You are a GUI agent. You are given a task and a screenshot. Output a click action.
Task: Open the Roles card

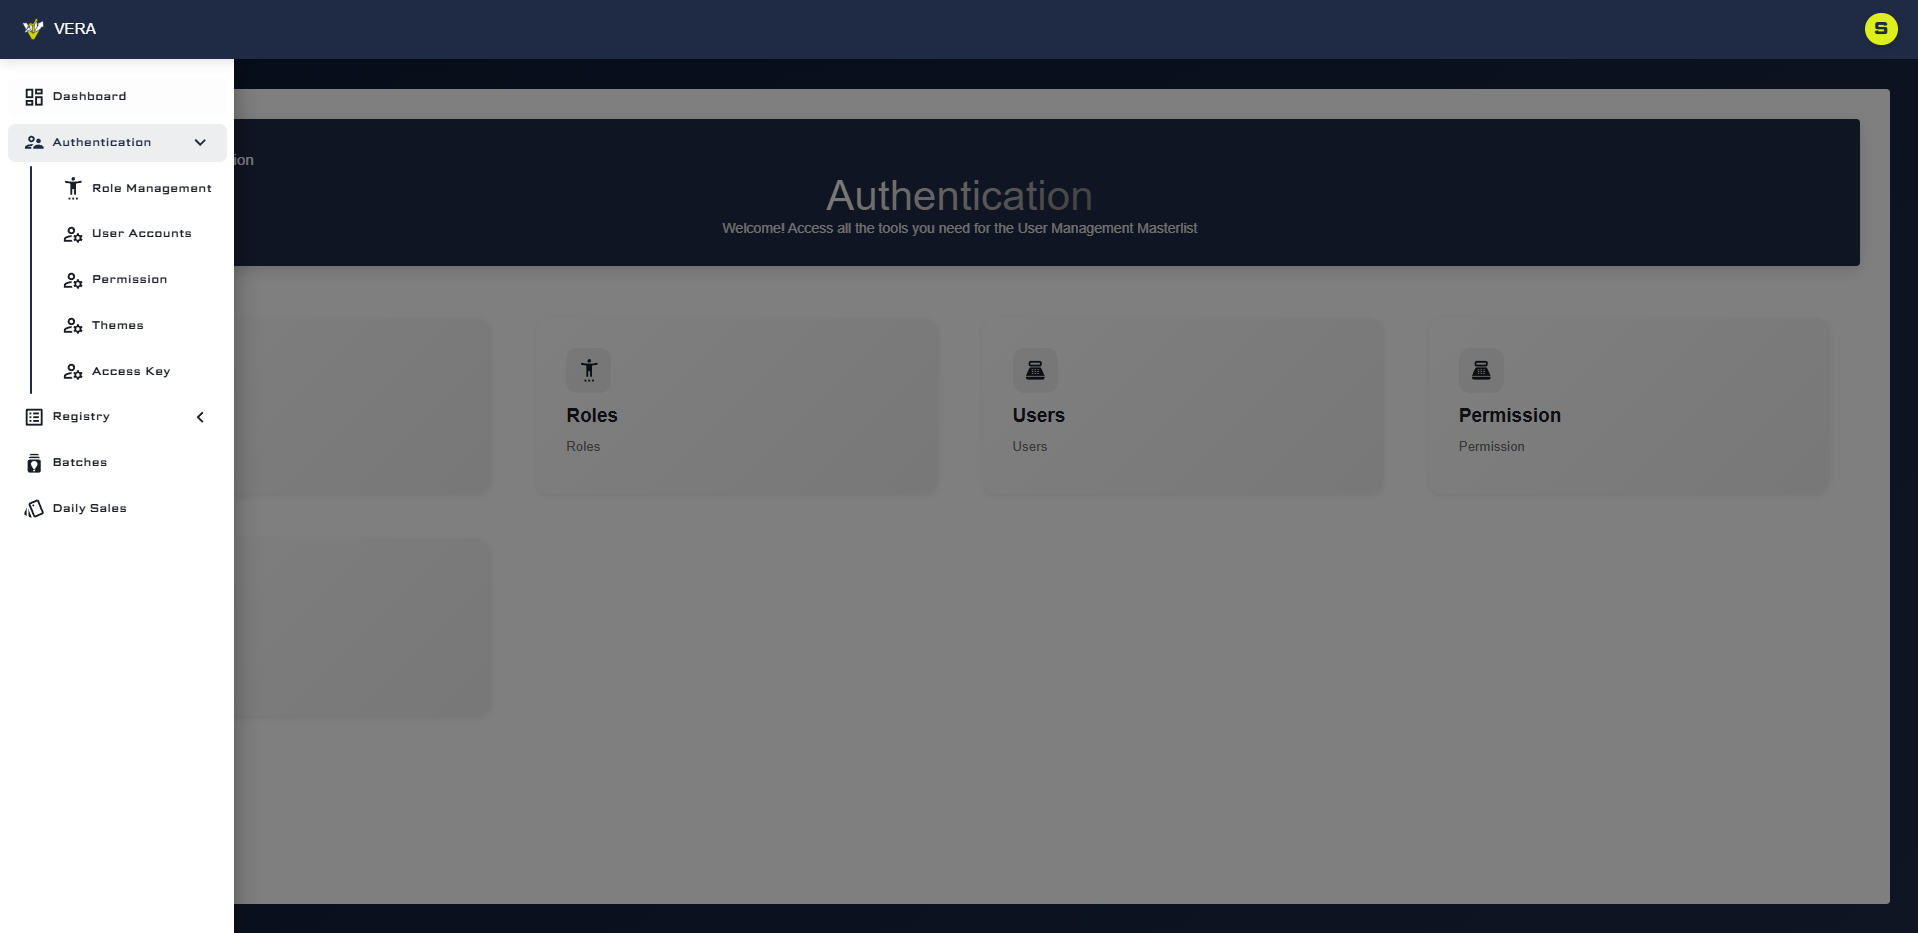736,406
